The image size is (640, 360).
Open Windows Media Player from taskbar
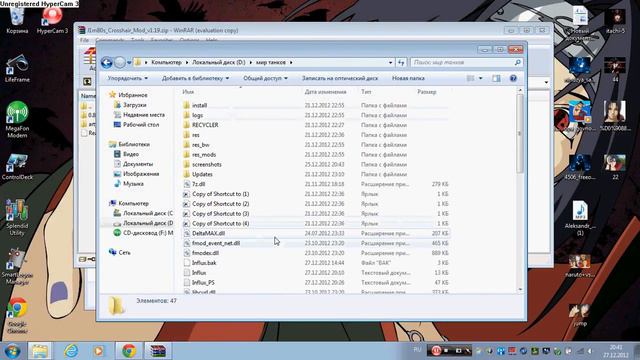[x=98, y=351]
